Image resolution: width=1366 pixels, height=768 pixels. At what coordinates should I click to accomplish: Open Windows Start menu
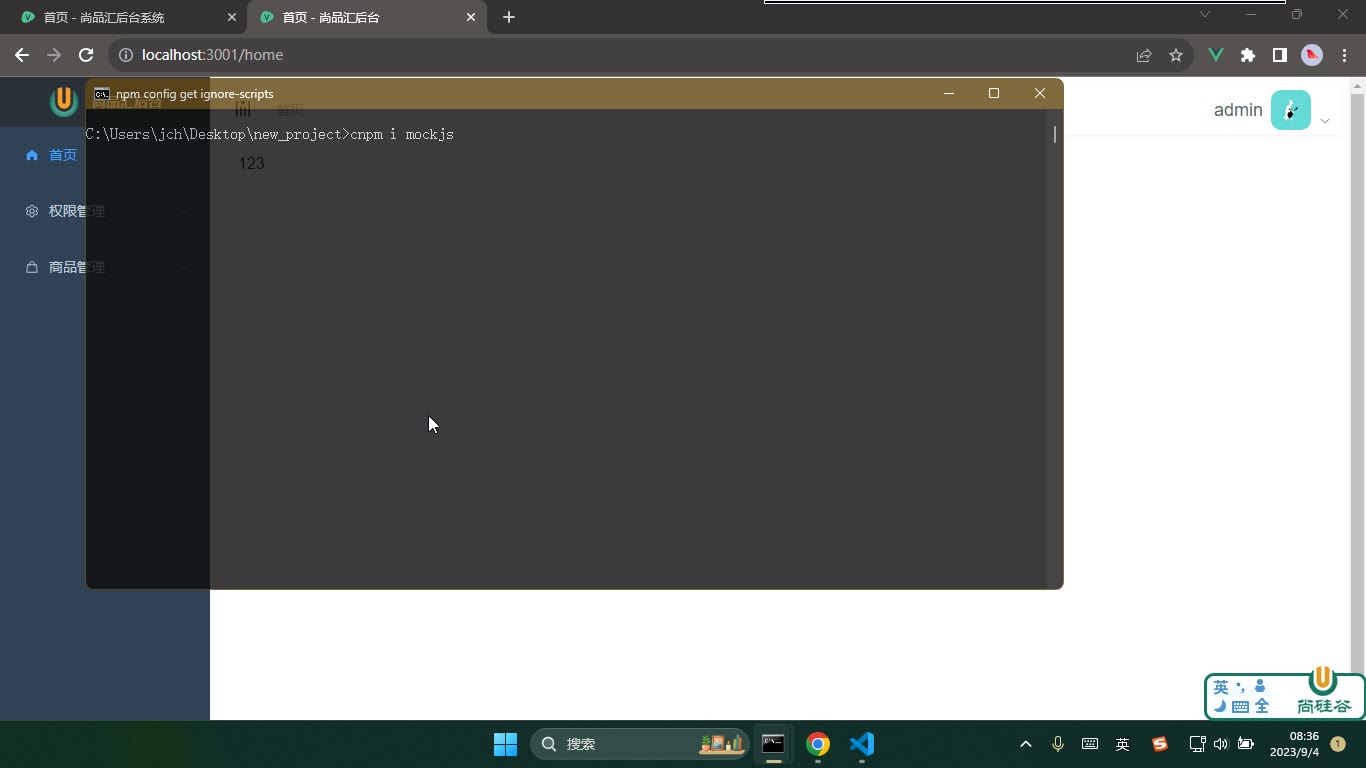pyautogui.click(x=505, y=744)
